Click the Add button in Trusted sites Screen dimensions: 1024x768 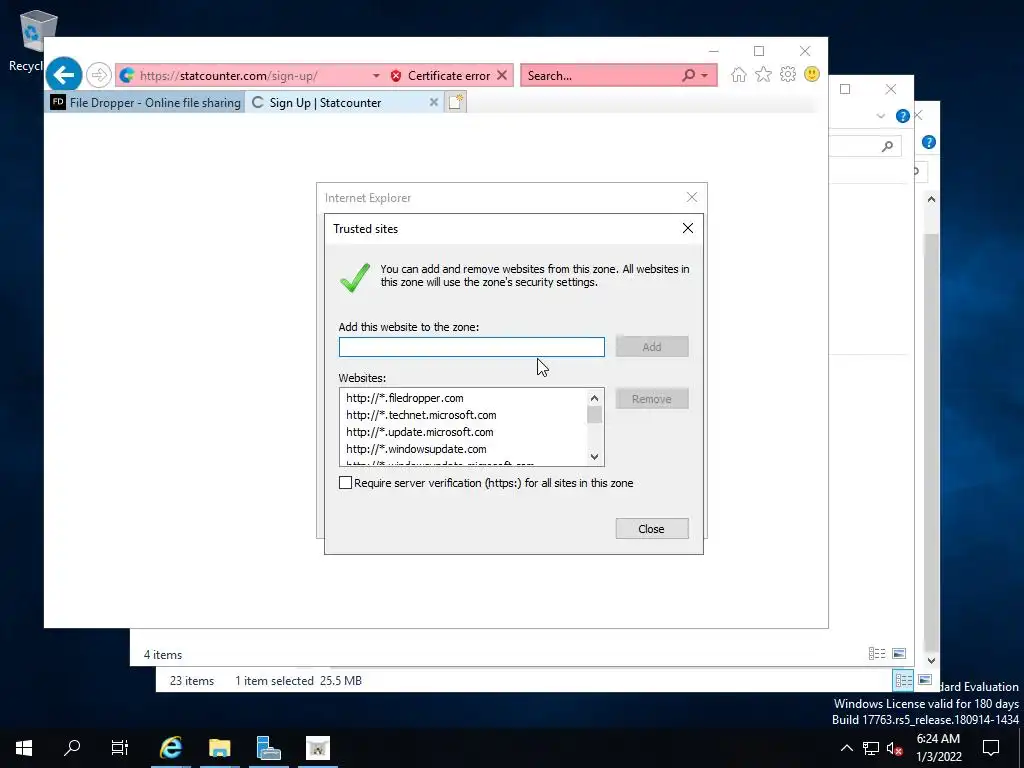pos(652,347)
